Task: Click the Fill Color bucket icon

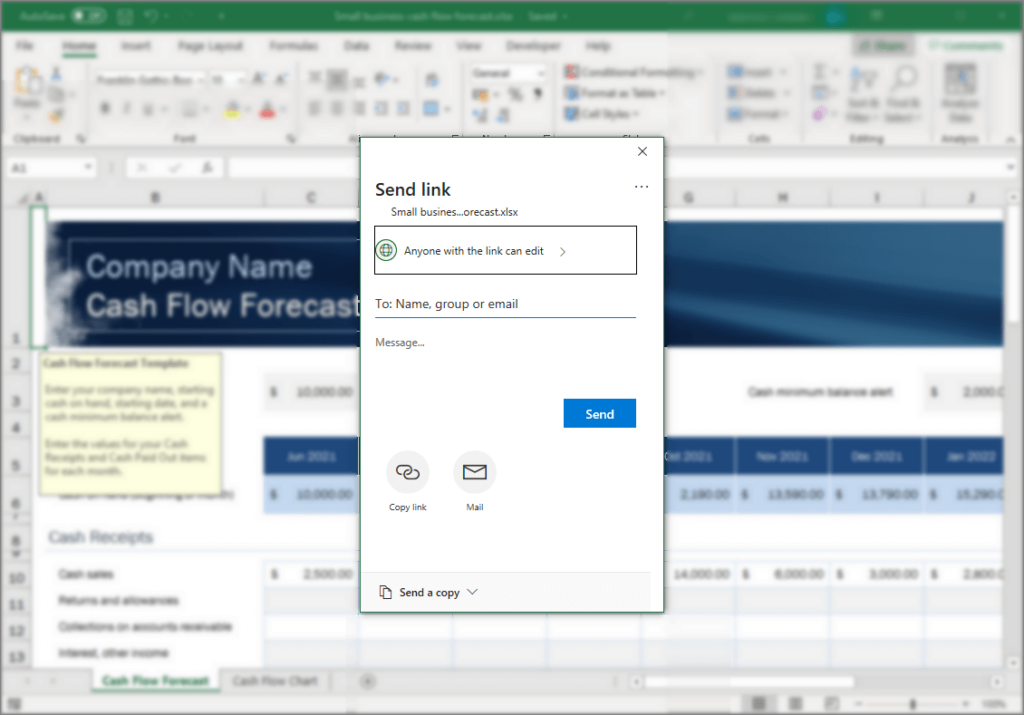Action: [231, 109]
